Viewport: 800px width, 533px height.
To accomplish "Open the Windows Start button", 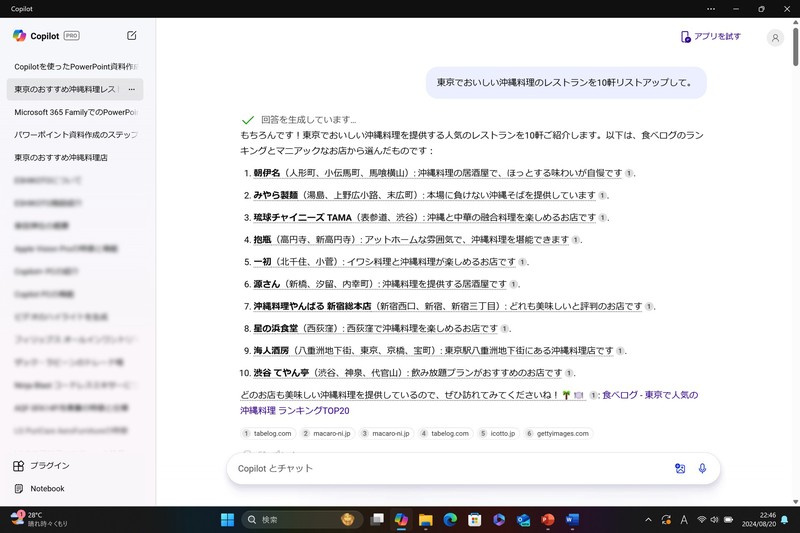I will (227, 520).
